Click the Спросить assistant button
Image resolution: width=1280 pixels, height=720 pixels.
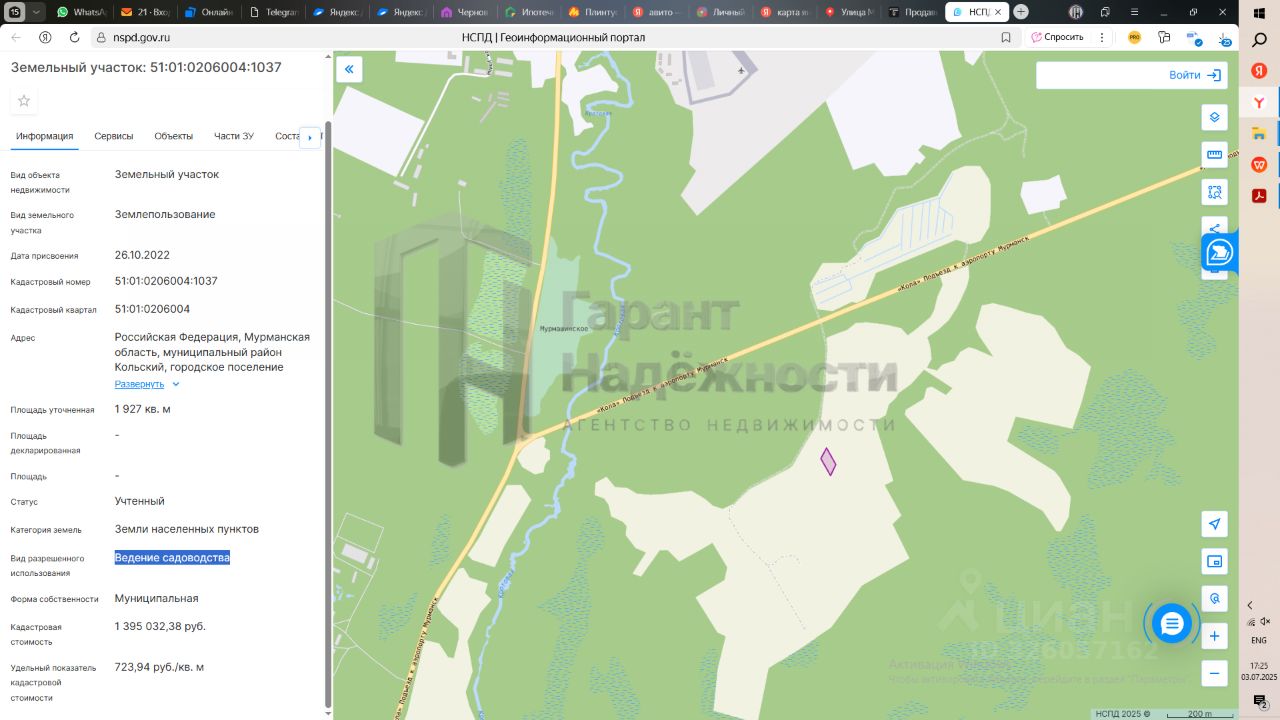pos(1058,37)
